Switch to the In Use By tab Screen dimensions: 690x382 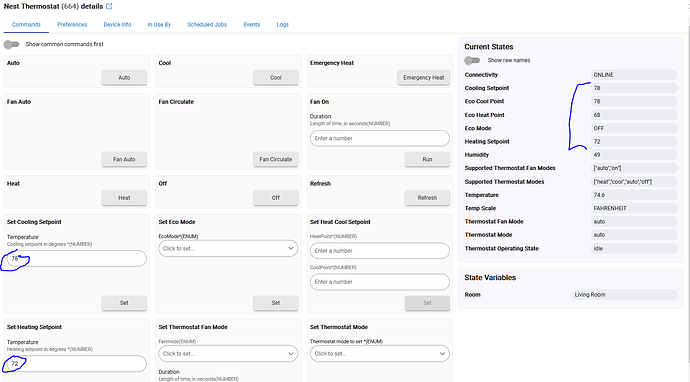pyautogui.click(x=159, y=25)
